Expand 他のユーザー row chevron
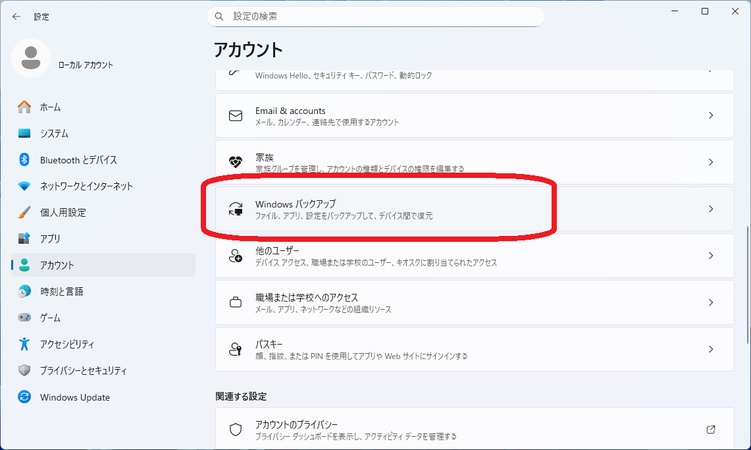 (711, 256)
